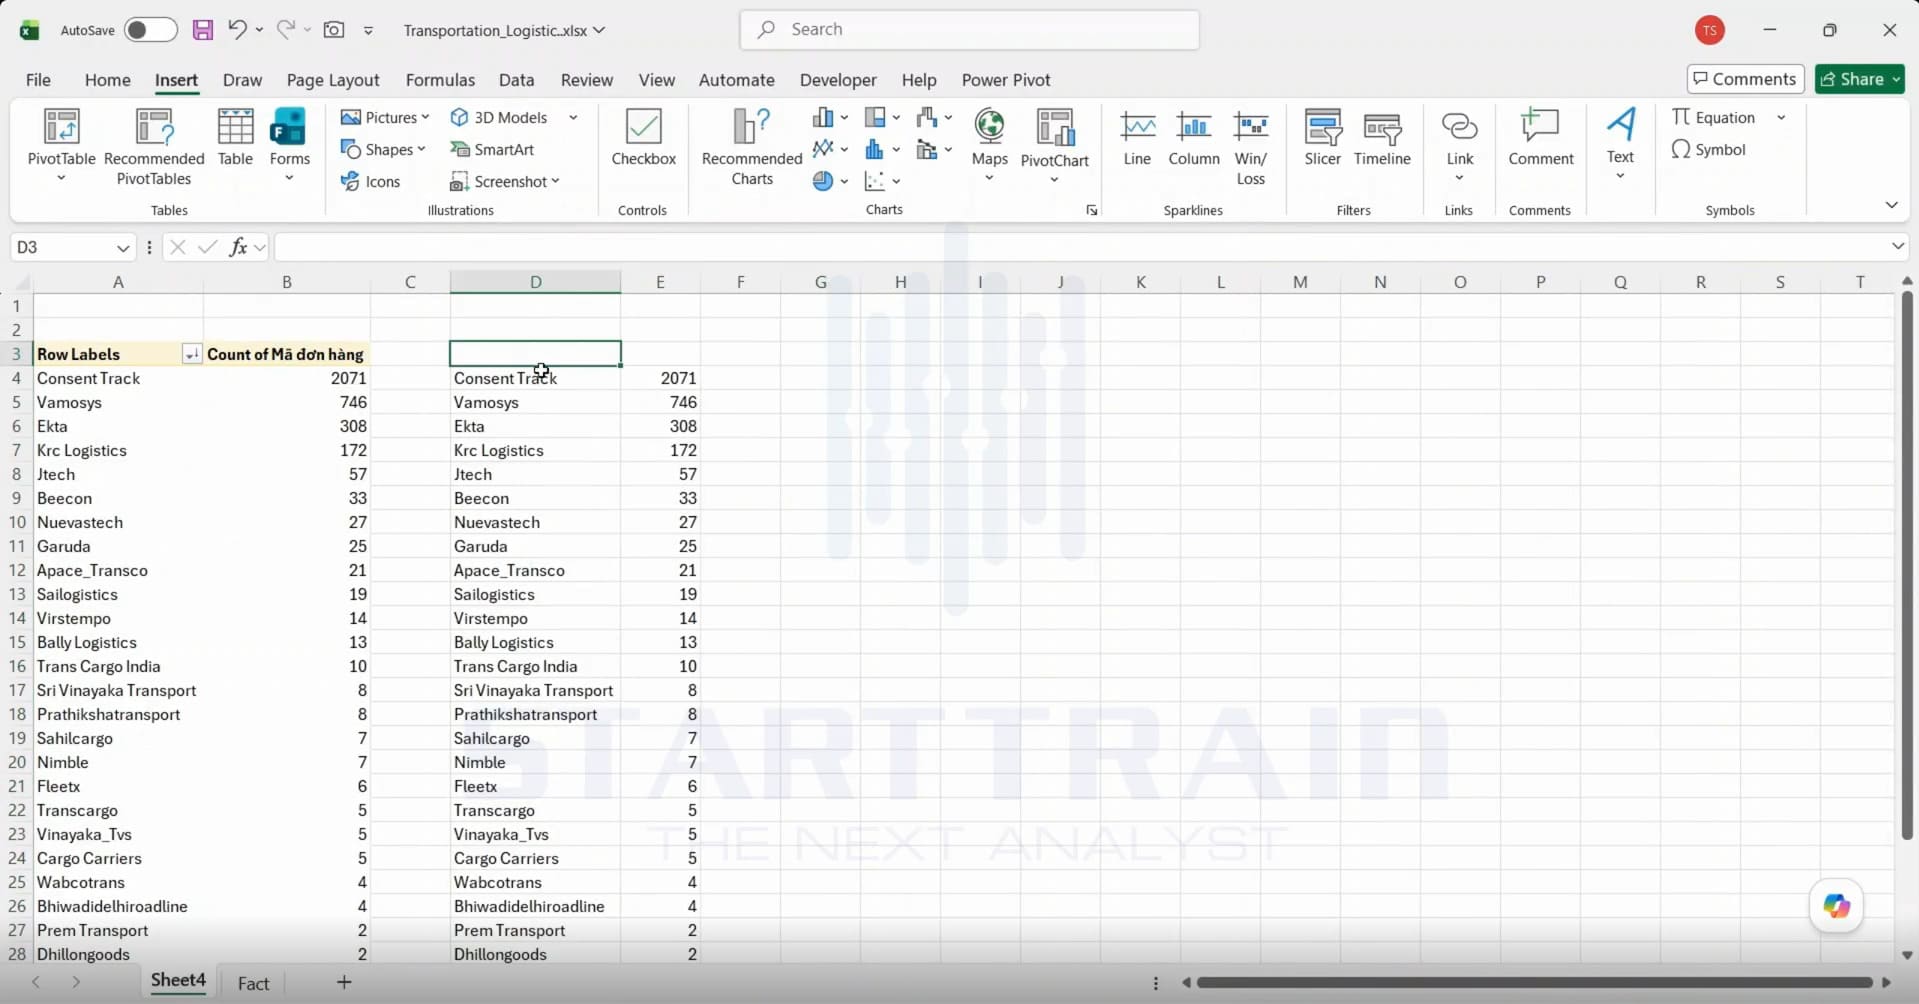Viewport: 1919px width, 1004px height.
Task: Insert a Line sparkline
Action: coord(1137,137)
